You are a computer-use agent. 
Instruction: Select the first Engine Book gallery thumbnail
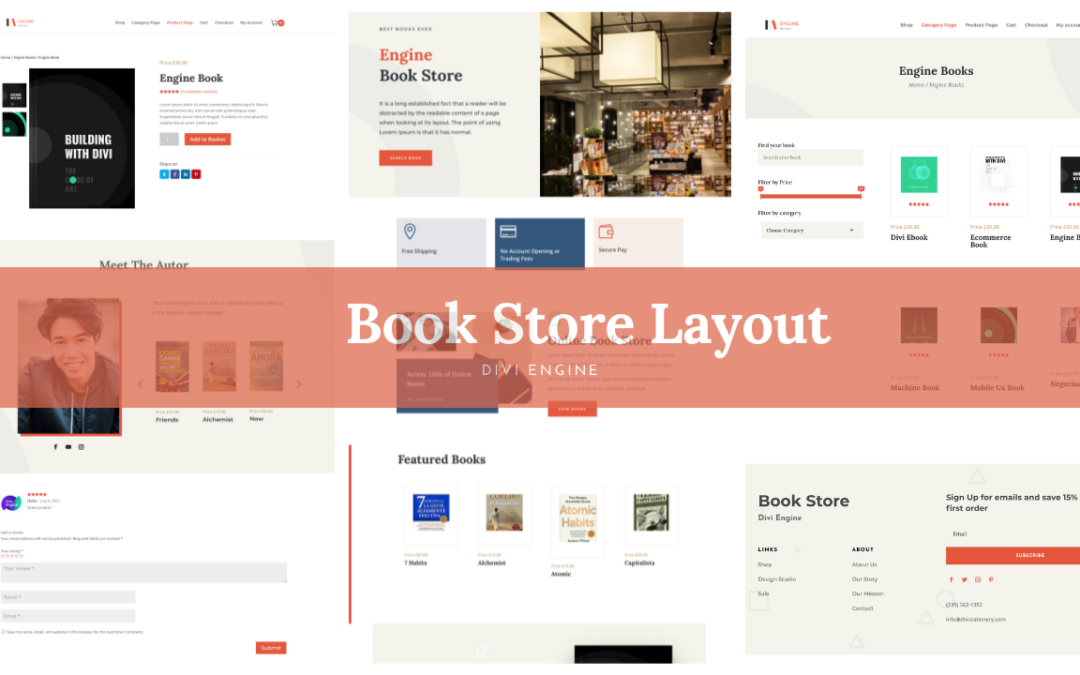point(14,95)
